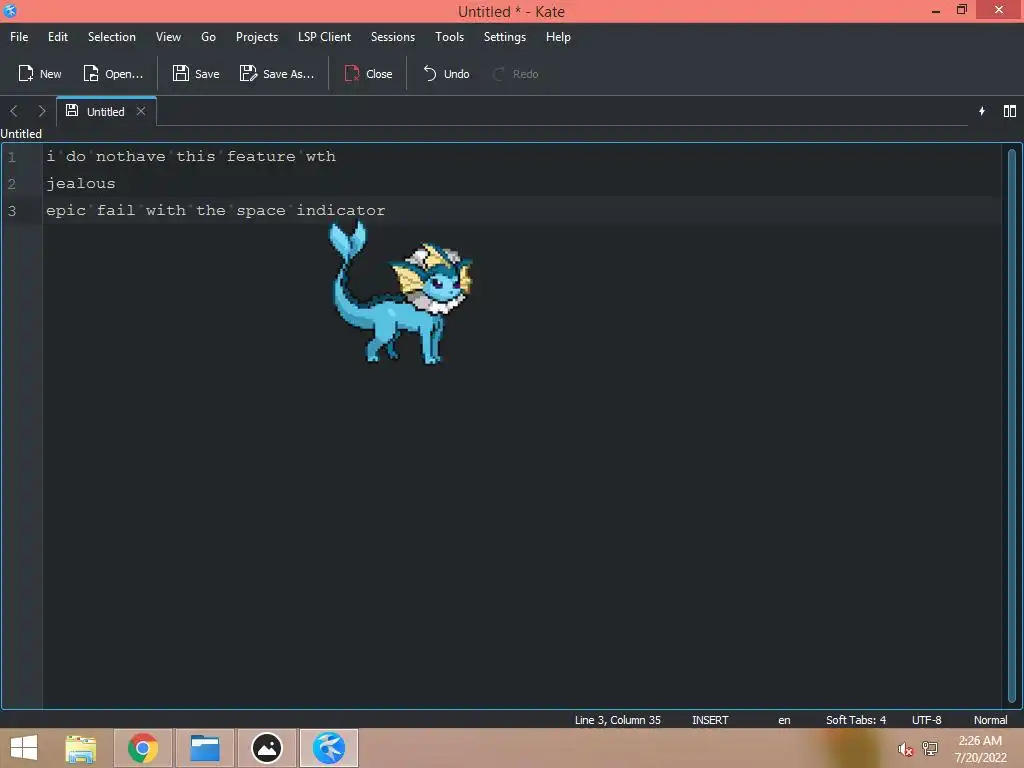This screenshot has height=768, width=1024.
Task: Restore down the Kate window
Action: pyautogui.click(x=961, y=10)
